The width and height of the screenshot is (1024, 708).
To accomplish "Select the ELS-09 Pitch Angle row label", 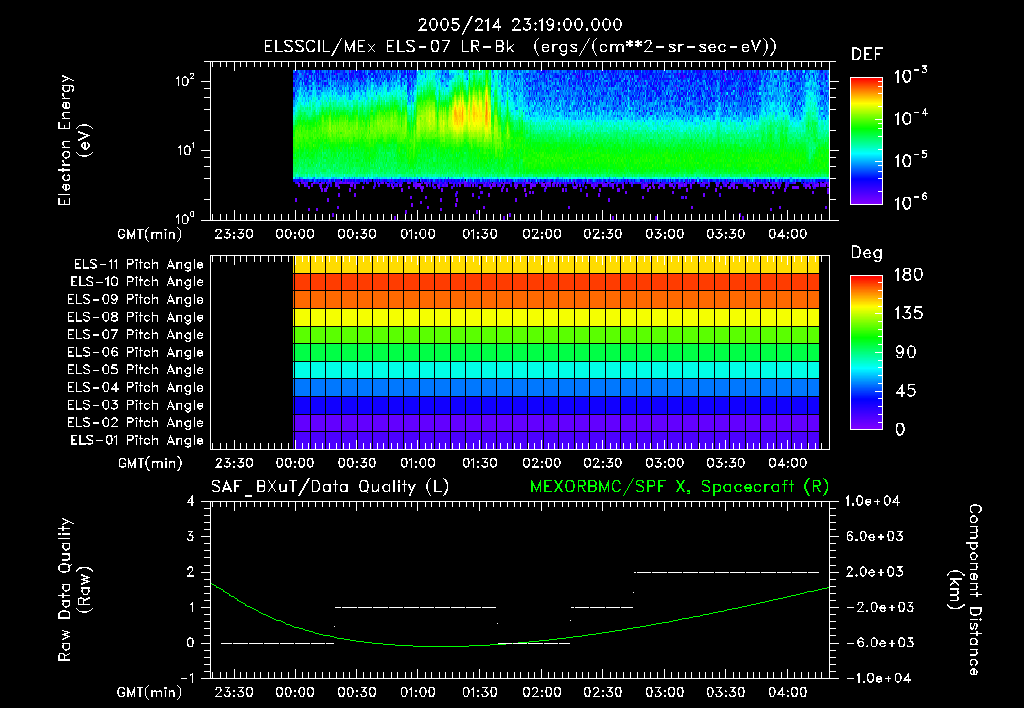I will 136,300.
